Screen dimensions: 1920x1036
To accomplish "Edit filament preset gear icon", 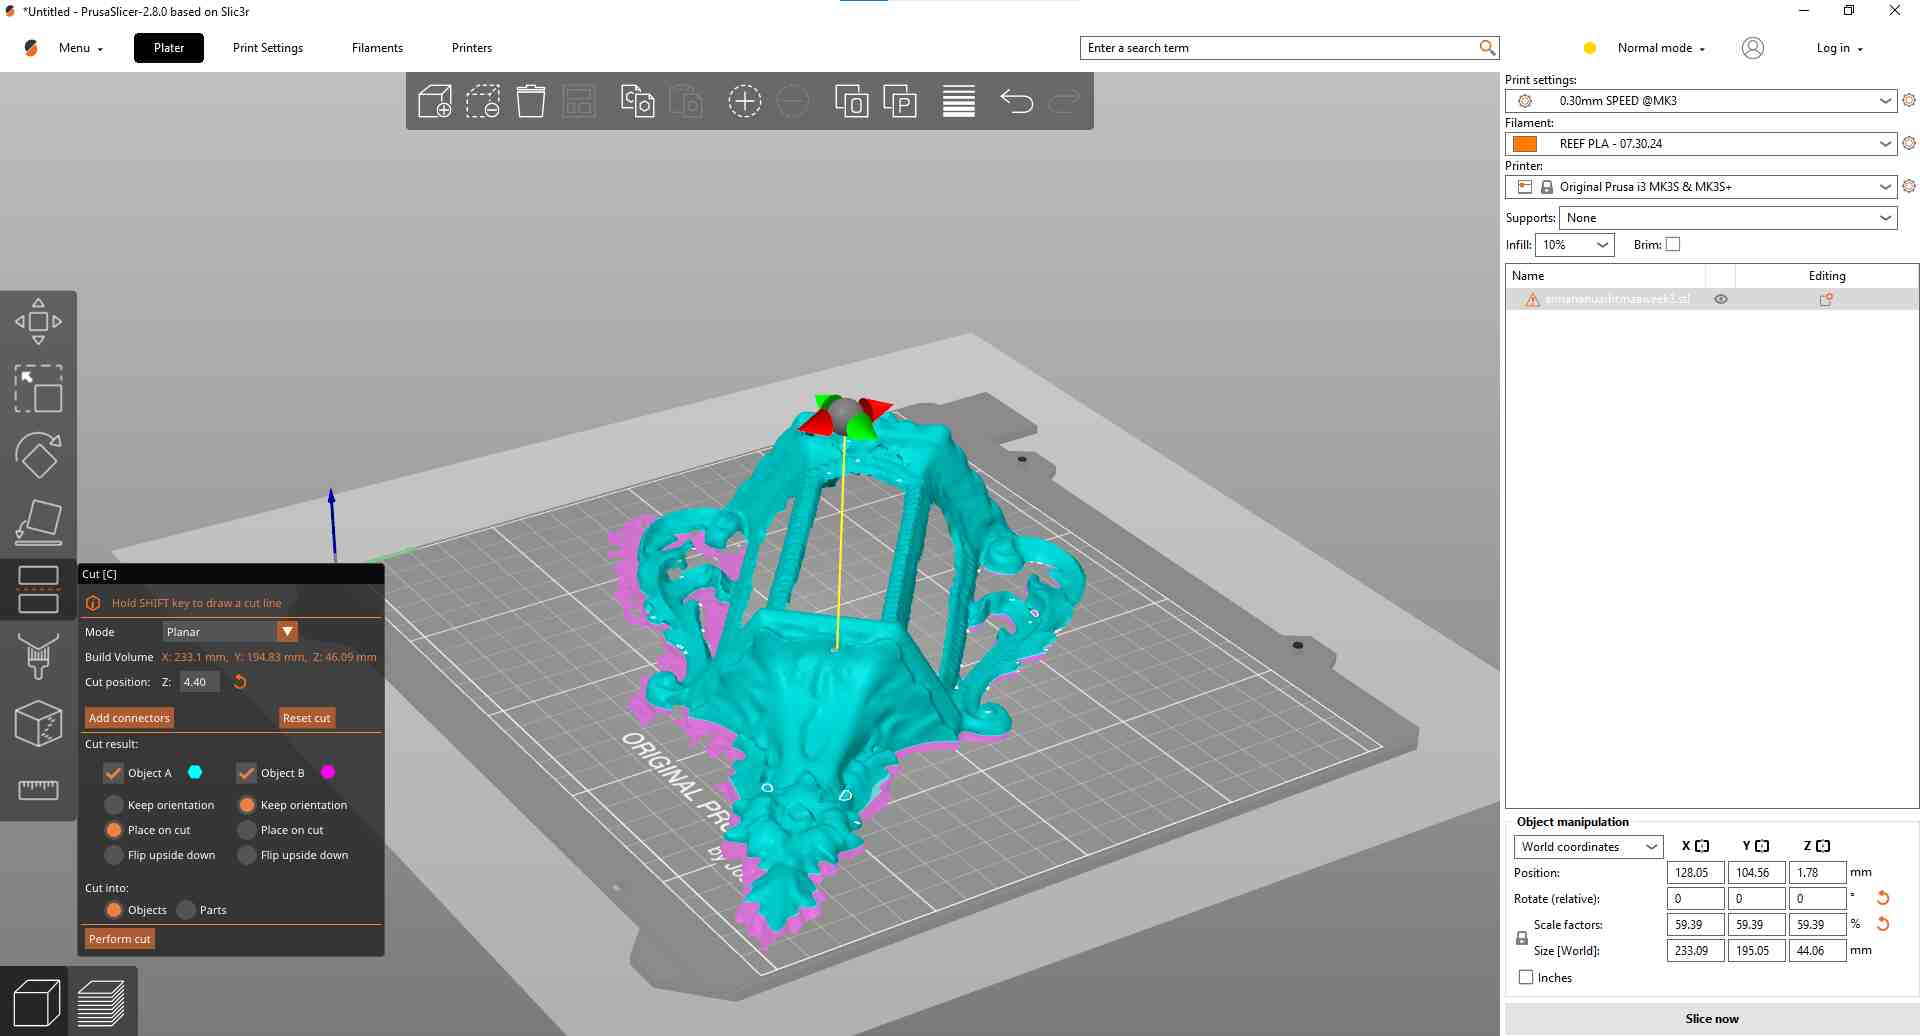I will click(1909, 143).
